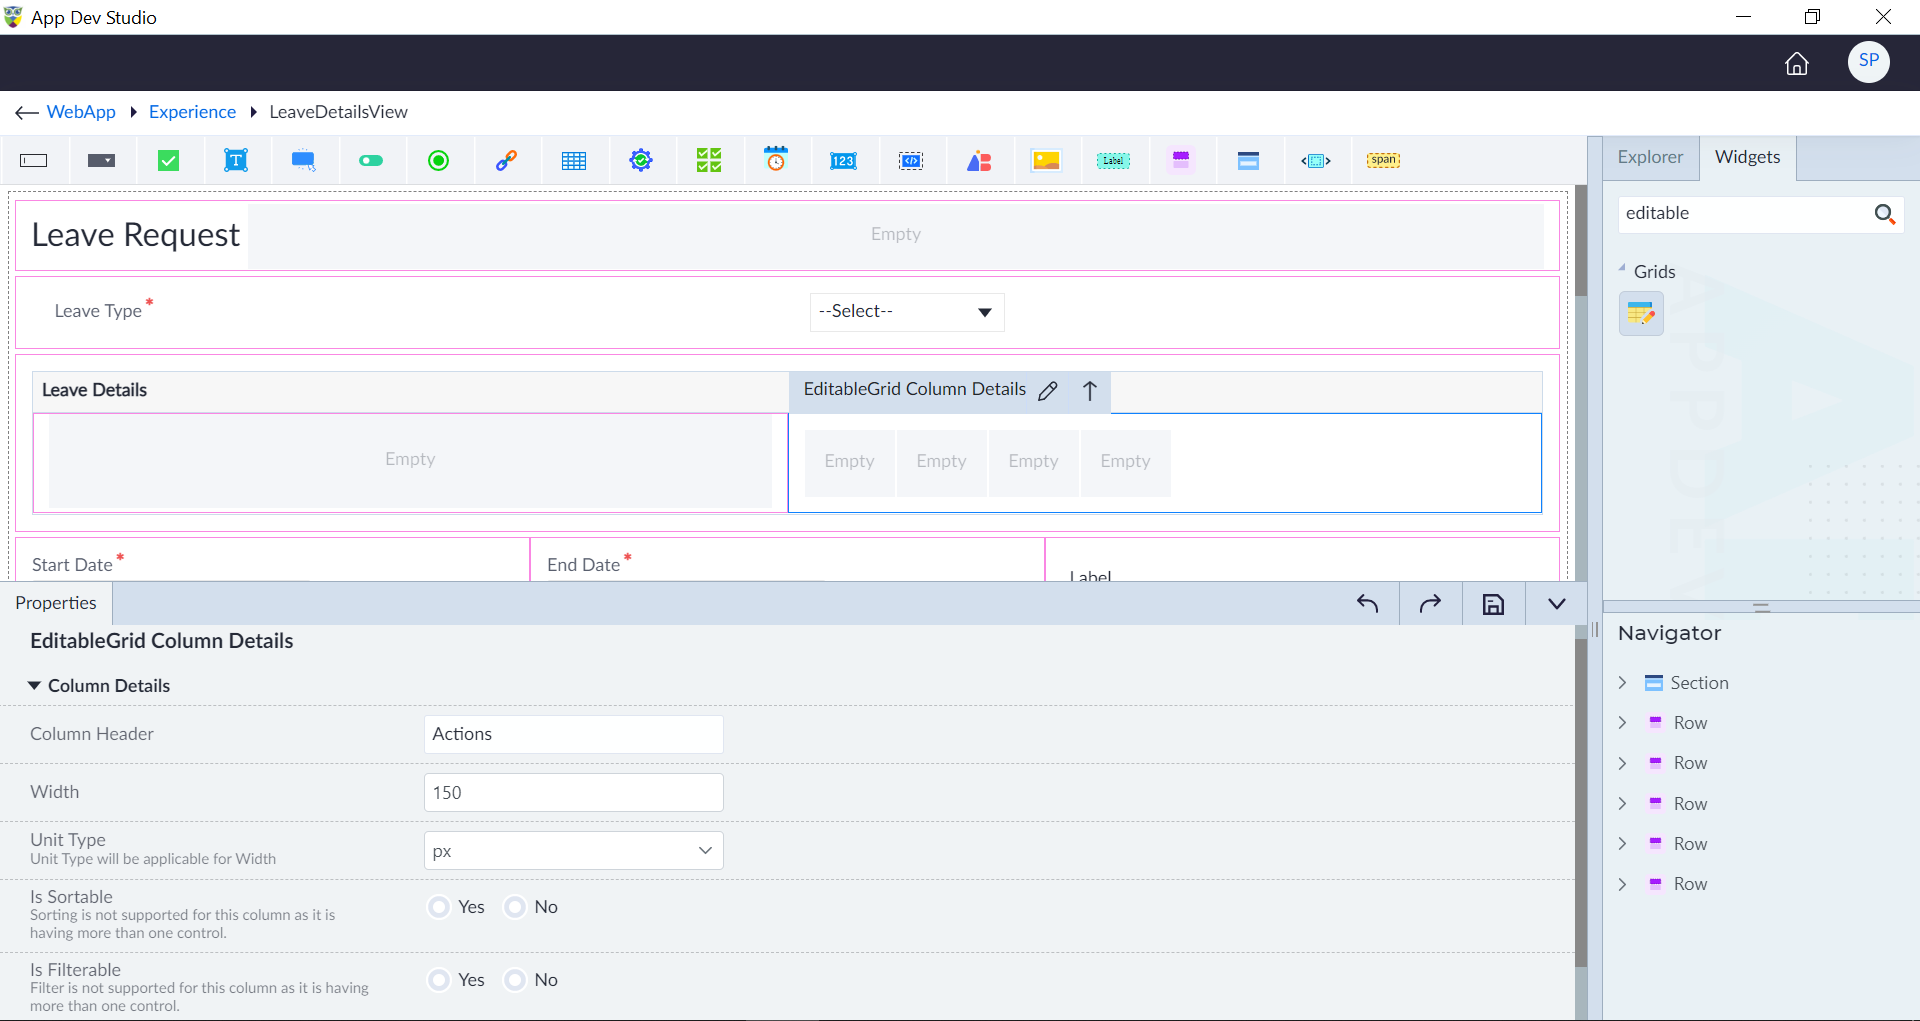Click the undo button
Image resolution: width=1920 pixels, height=1021 pixels.
1368,604
